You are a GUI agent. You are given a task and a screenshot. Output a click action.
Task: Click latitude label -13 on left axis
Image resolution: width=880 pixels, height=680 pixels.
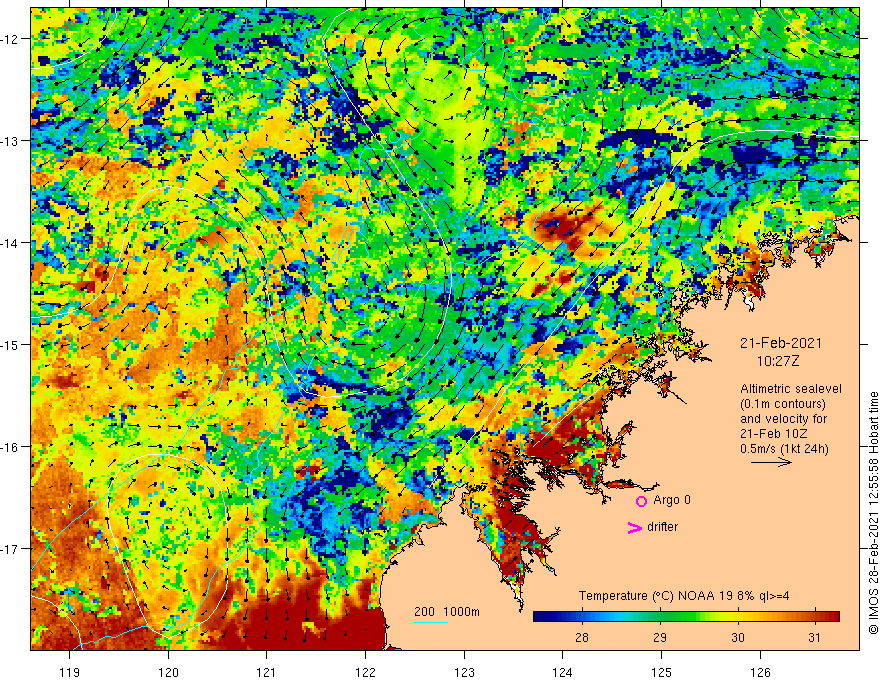11,141
